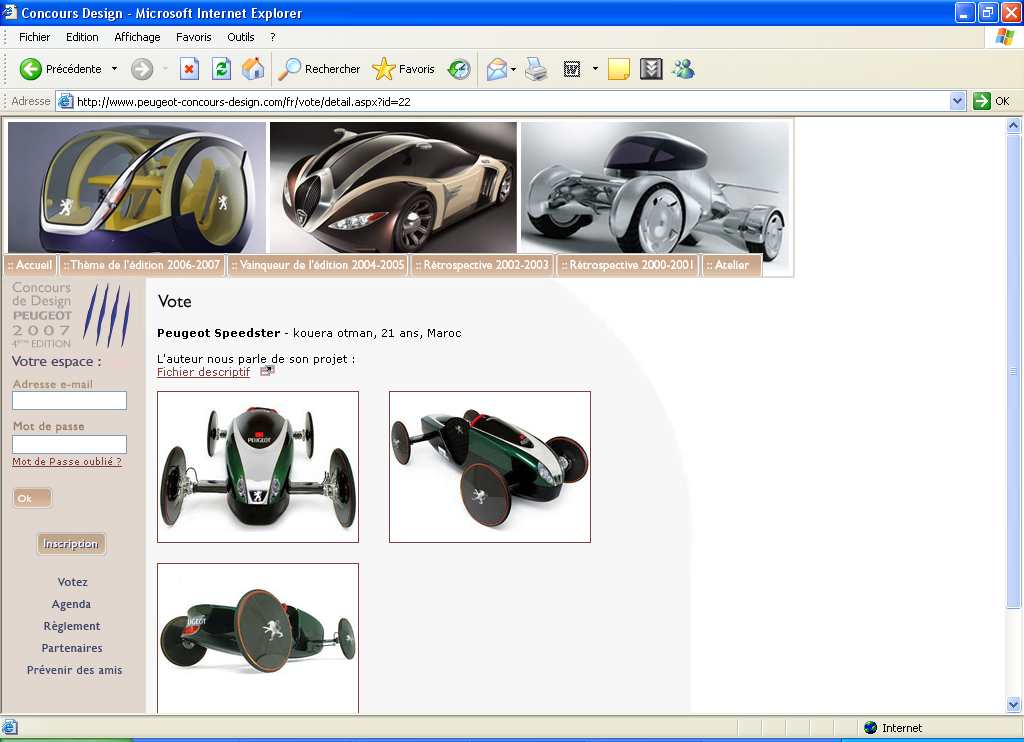The image size is (1024, 742).
Task: Open the Votez sidebar link
Action: 72,582
